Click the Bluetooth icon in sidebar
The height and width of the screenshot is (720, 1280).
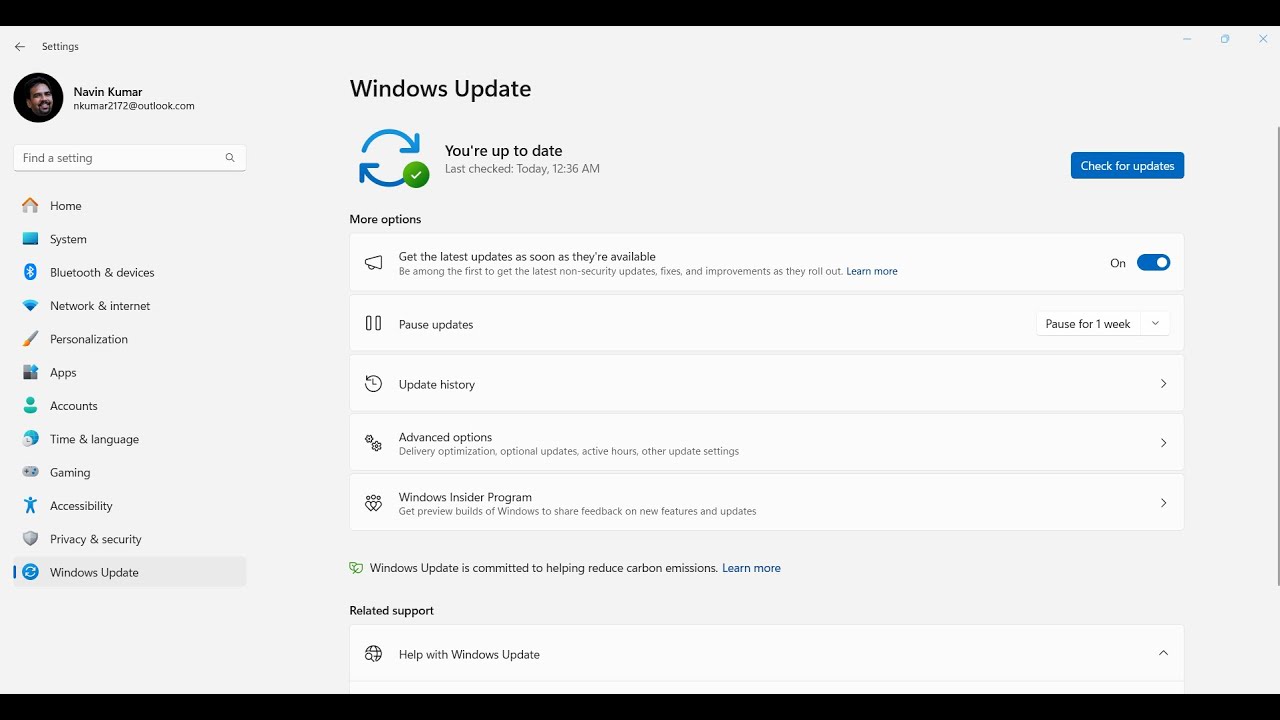30,272
